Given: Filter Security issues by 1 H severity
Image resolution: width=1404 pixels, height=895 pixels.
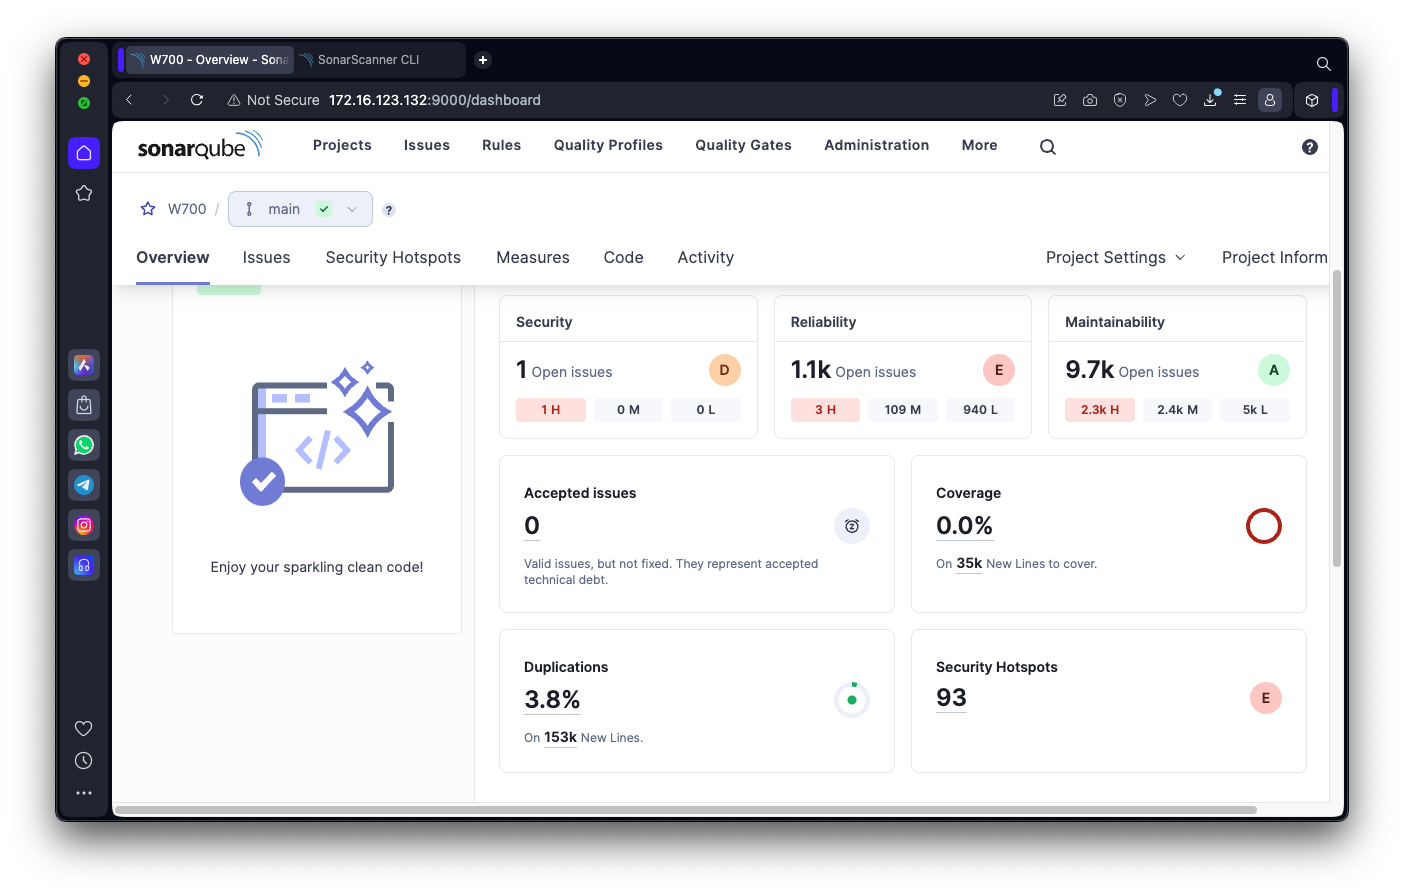Looking at the screenshot, I should point(551,410).
